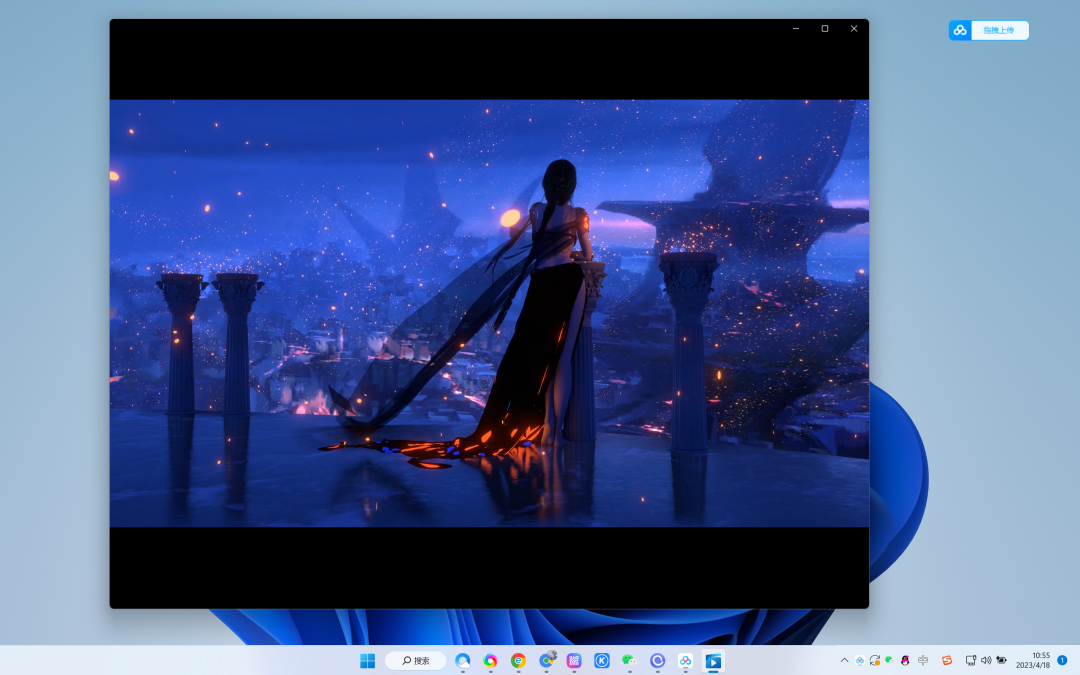Click the video frame in the player
This screenshot has height=675, width=1080.
click(x=489, y=313)
